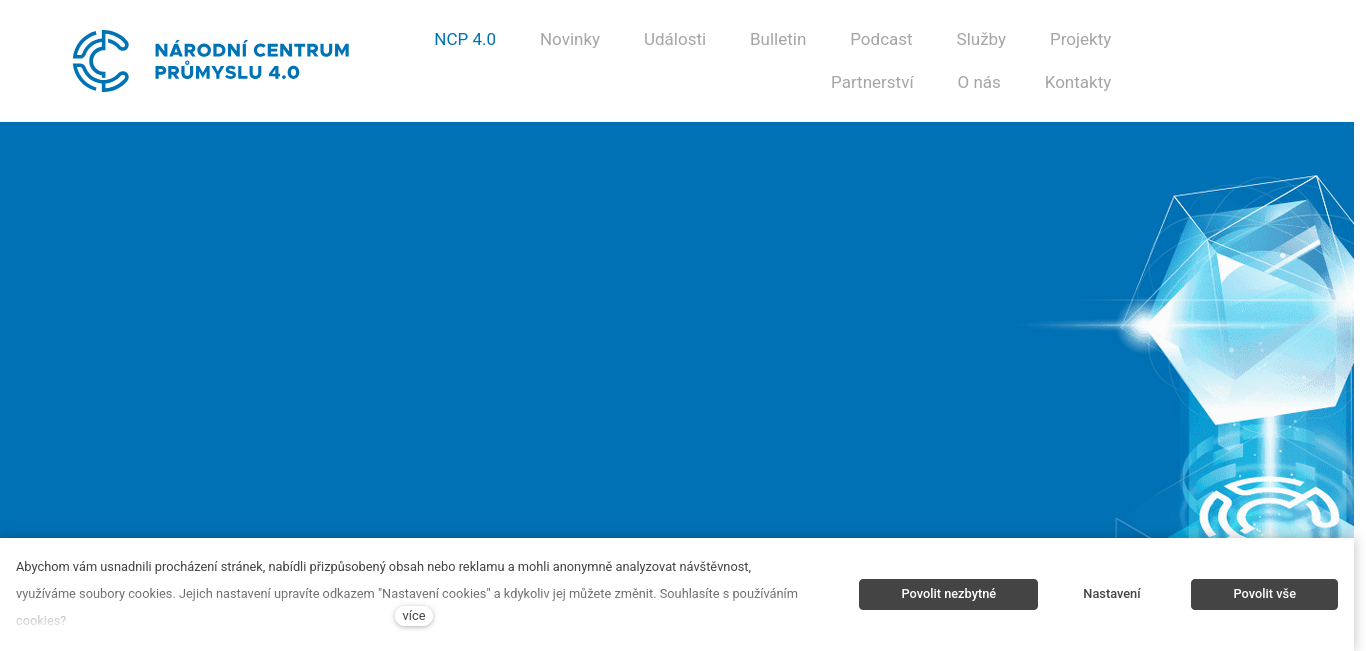
Task: Go to the Partnerství page
Action: (x=872, y=83)
